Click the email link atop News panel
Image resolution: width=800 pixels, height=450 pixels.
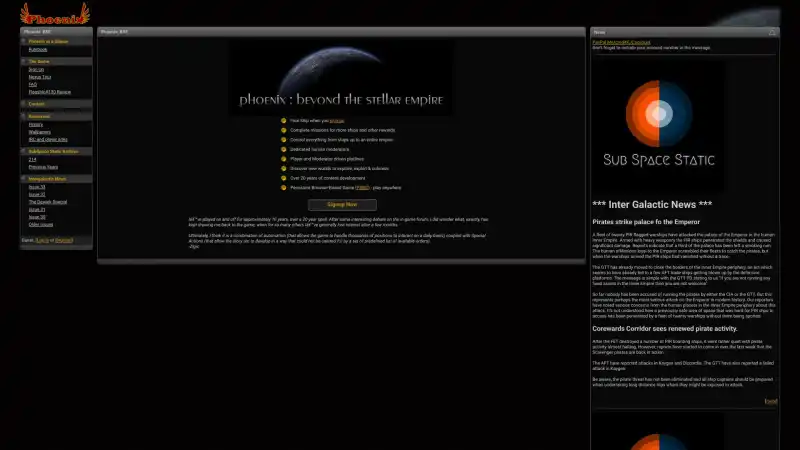(621, 42)
